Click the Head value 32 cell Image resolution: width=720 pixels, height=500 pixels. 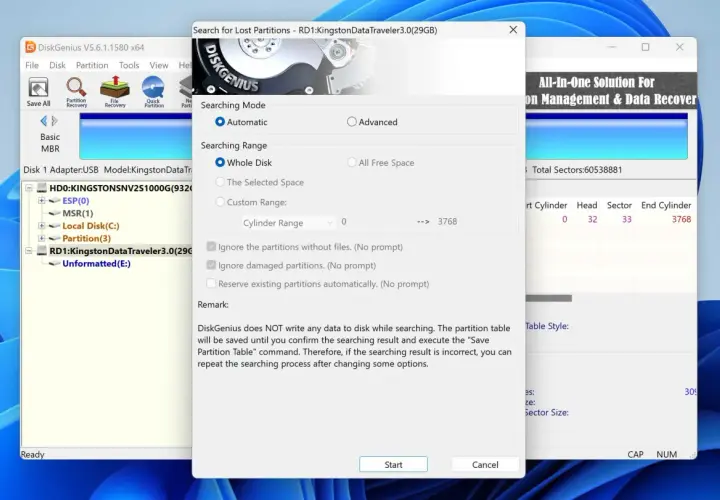pyautogui.click(x=592, y=219)
